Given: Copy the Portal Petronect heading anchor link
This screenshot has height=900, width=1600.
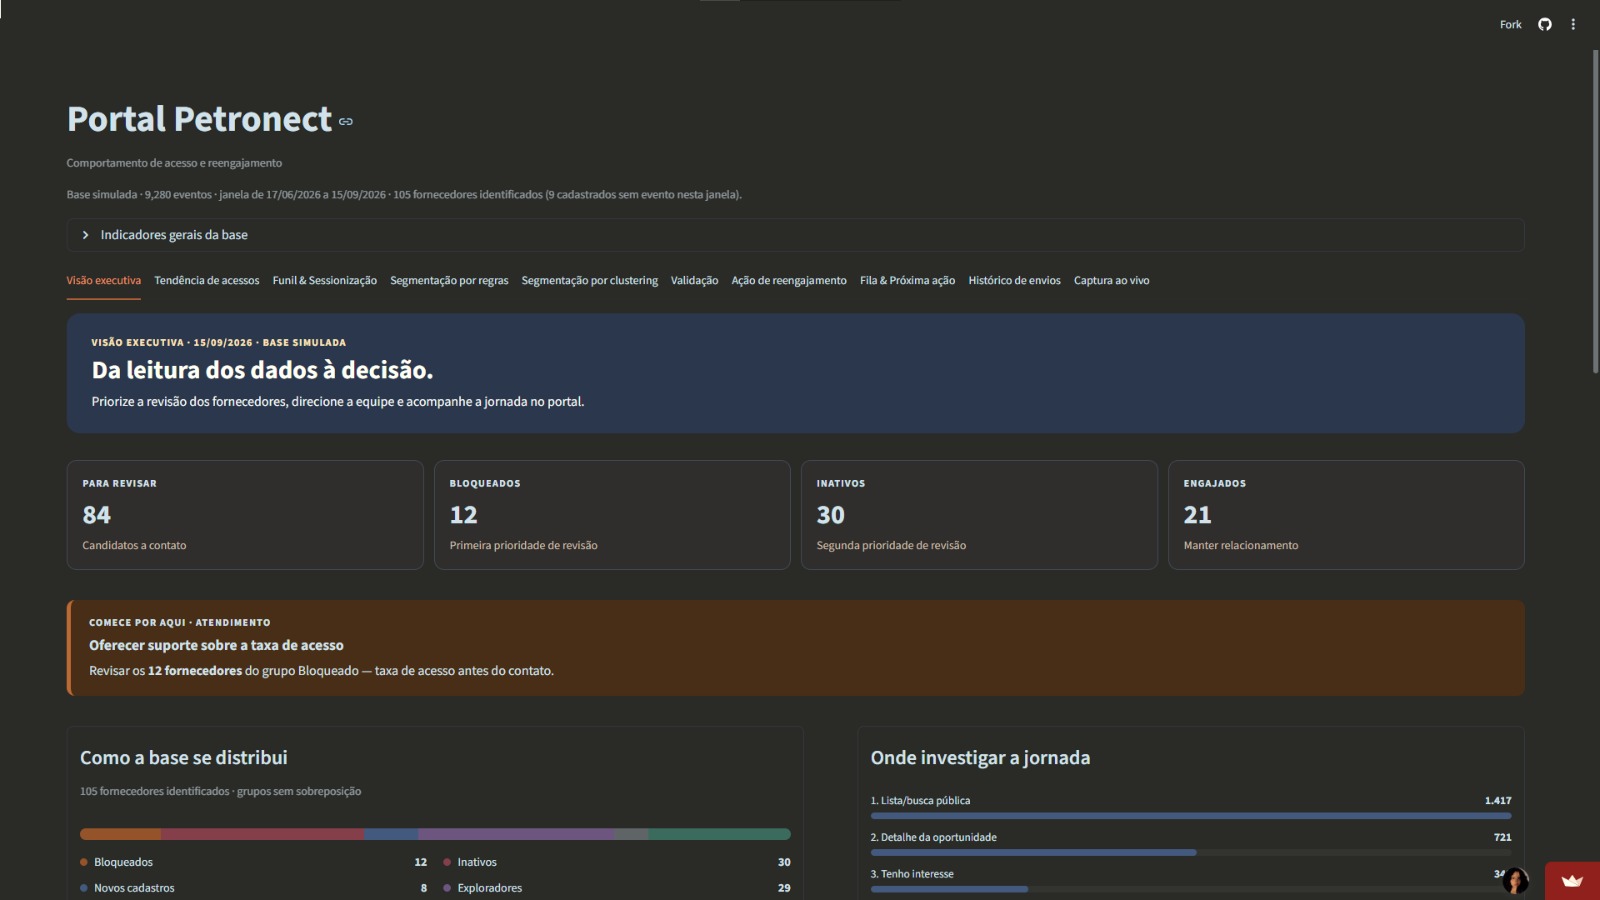Looking at the screenshot, I should pyautogui.click(x=346, y=122).
